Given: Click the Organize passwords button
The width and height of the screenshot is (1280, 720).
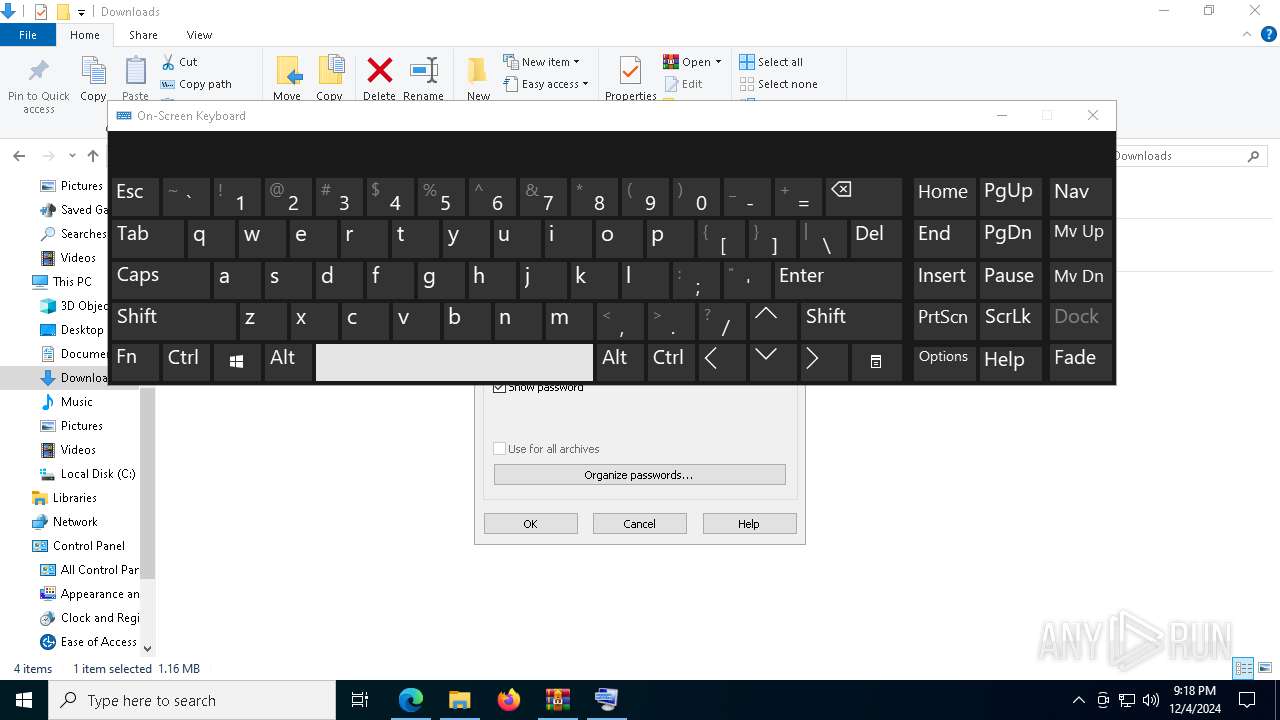Looking at the screenshot, I should [x=640, y=475].
